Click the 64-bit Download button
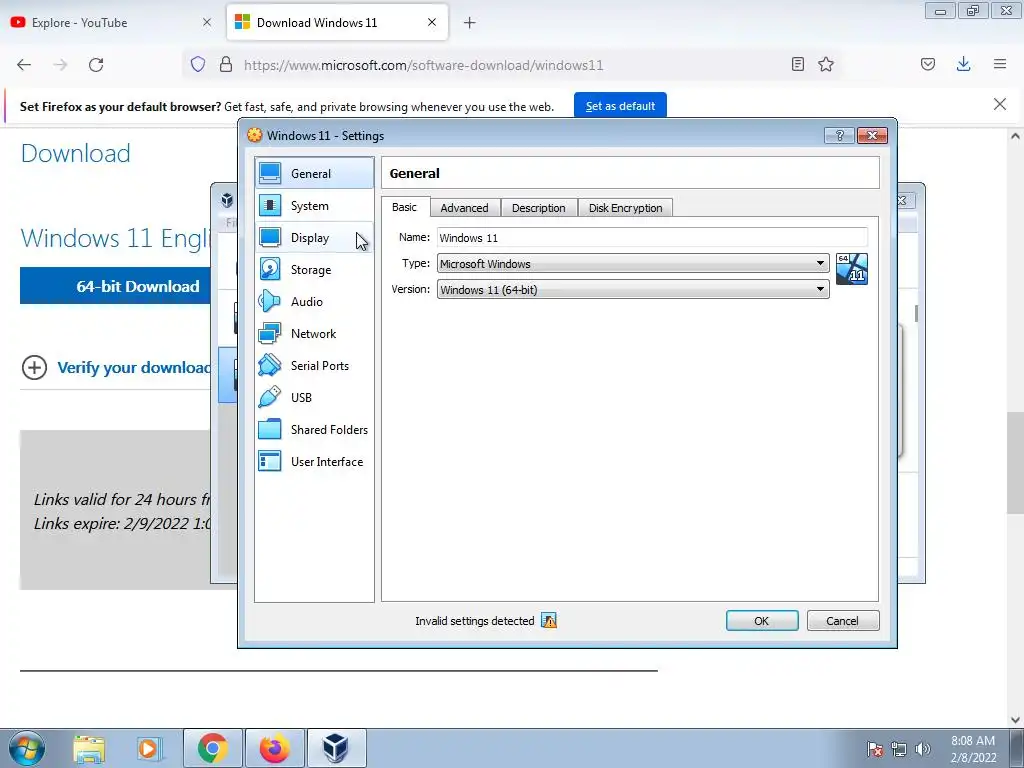This screenshot has height=768, width=1024. [x=116, y=285]
